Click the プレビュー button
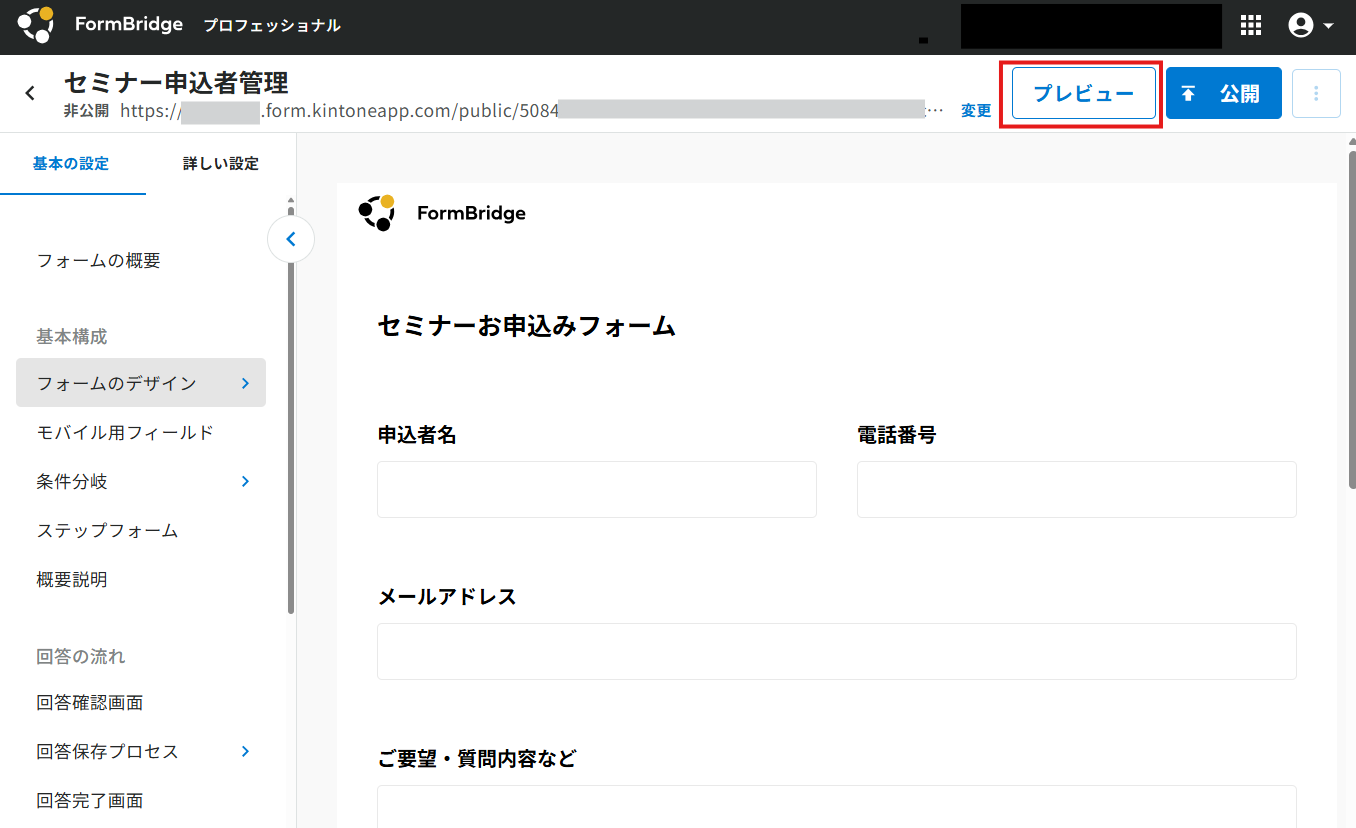Screen dimensions: 1356x828 pyautogui.click(x=1084, y=94)
